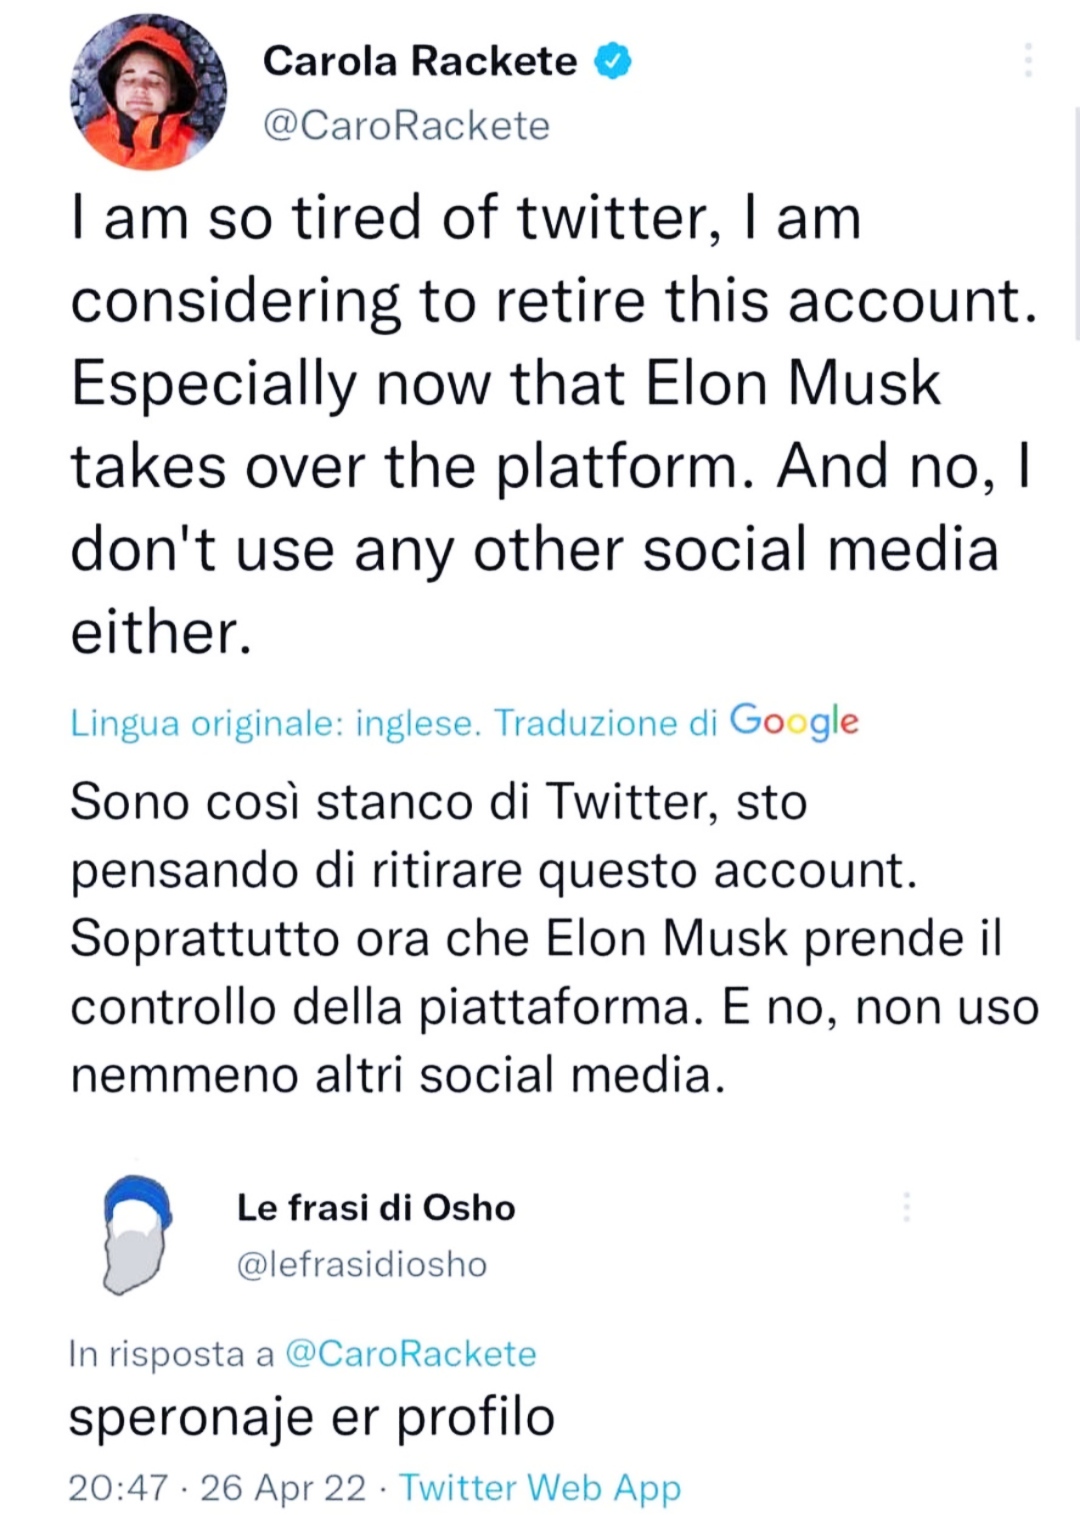This screenshot has height=1515, width=1080.
Task: Click the "Traduzione di" text
Action: pyautogui.click(x=606, y=723)
